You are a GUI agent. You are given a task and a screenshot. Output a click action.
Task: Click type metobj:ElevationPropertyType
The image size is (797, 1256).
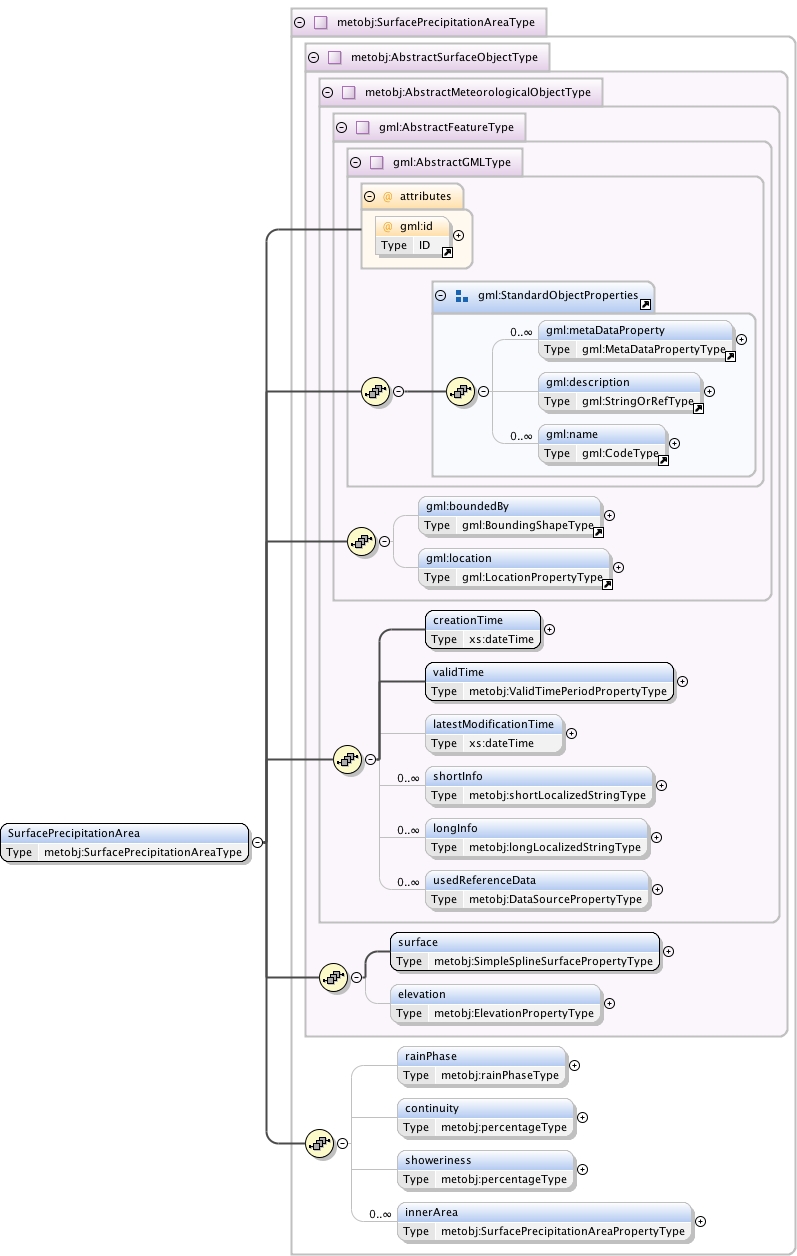coord(514,1013)
